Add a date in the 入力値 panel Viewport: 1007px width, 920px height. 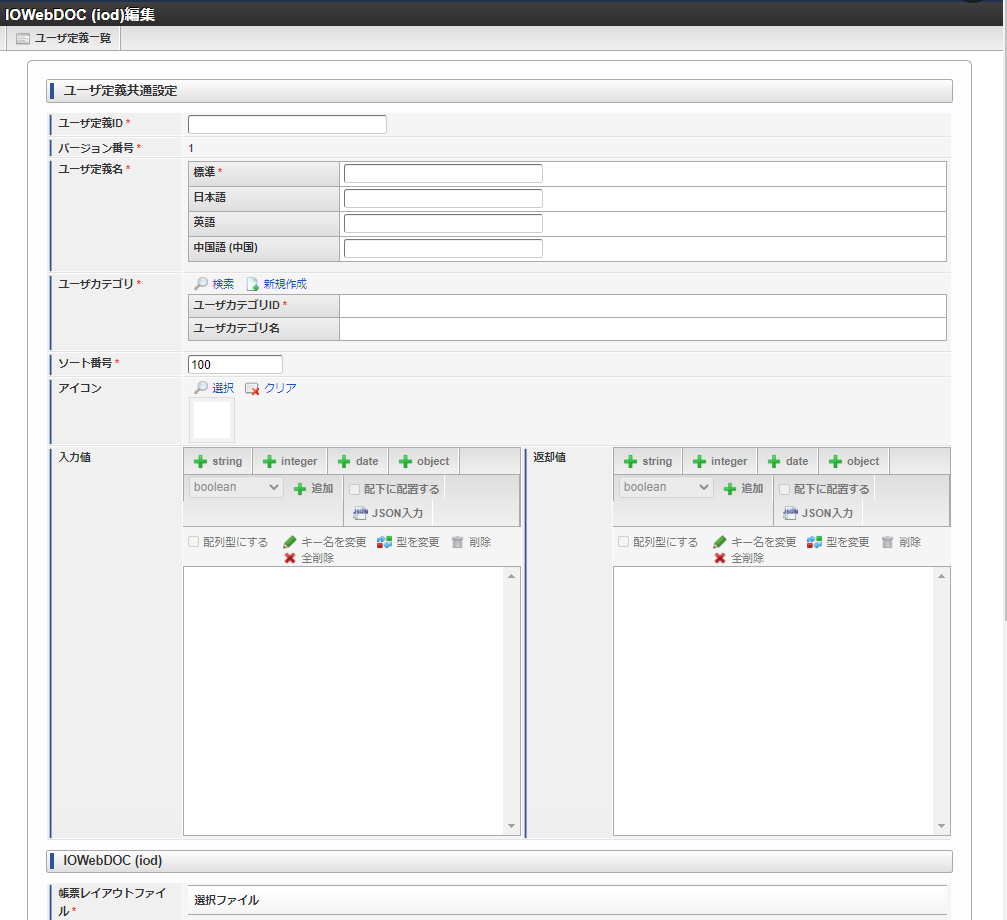coord(358,461)
